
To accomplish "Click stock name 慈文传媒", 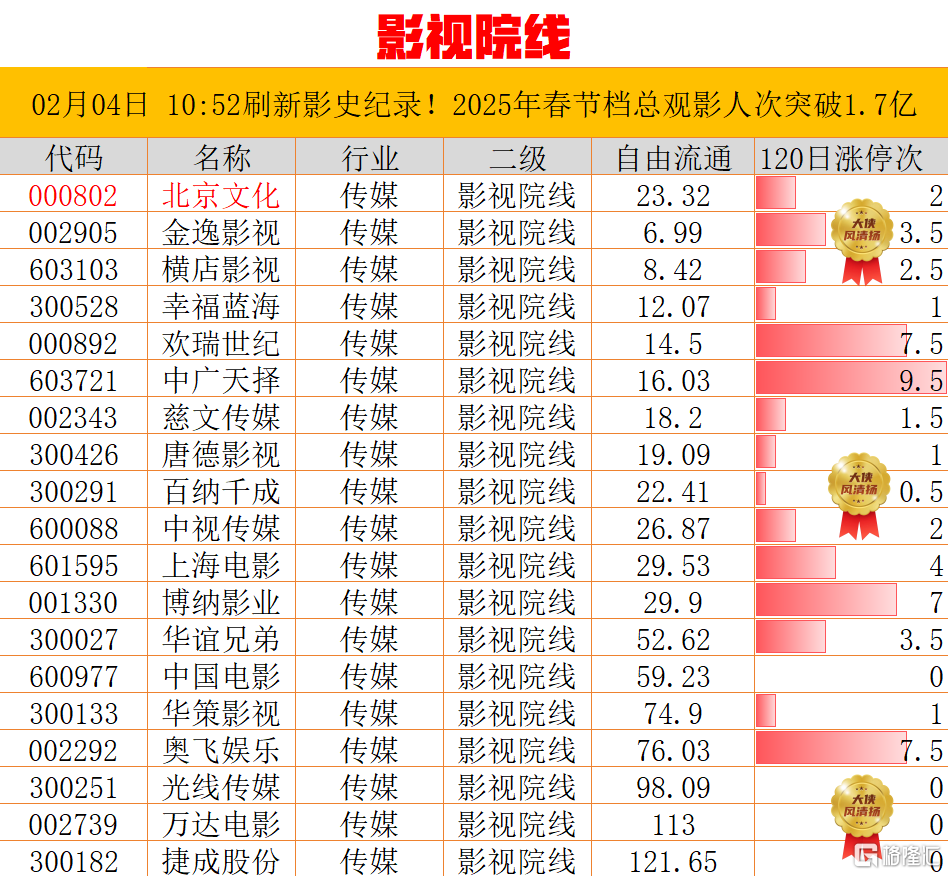I will (221, 418).
